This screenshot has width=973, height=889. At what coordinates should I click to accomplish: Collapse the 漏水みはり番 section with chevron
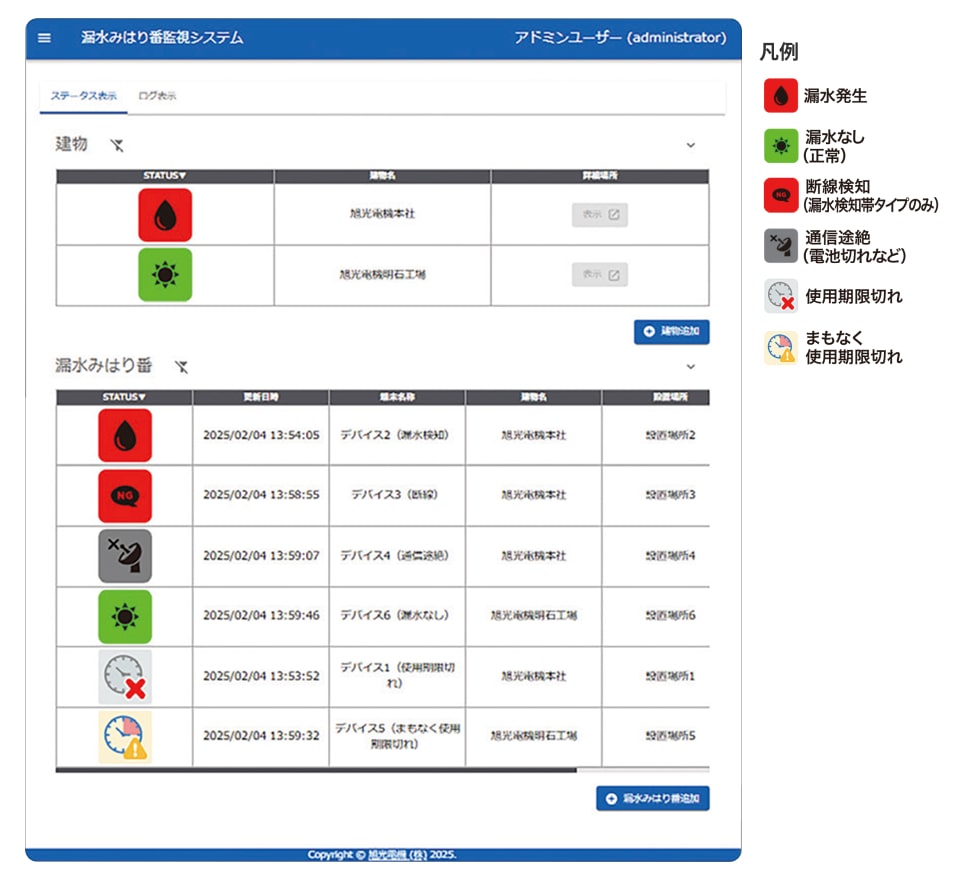tap(690, 367)
